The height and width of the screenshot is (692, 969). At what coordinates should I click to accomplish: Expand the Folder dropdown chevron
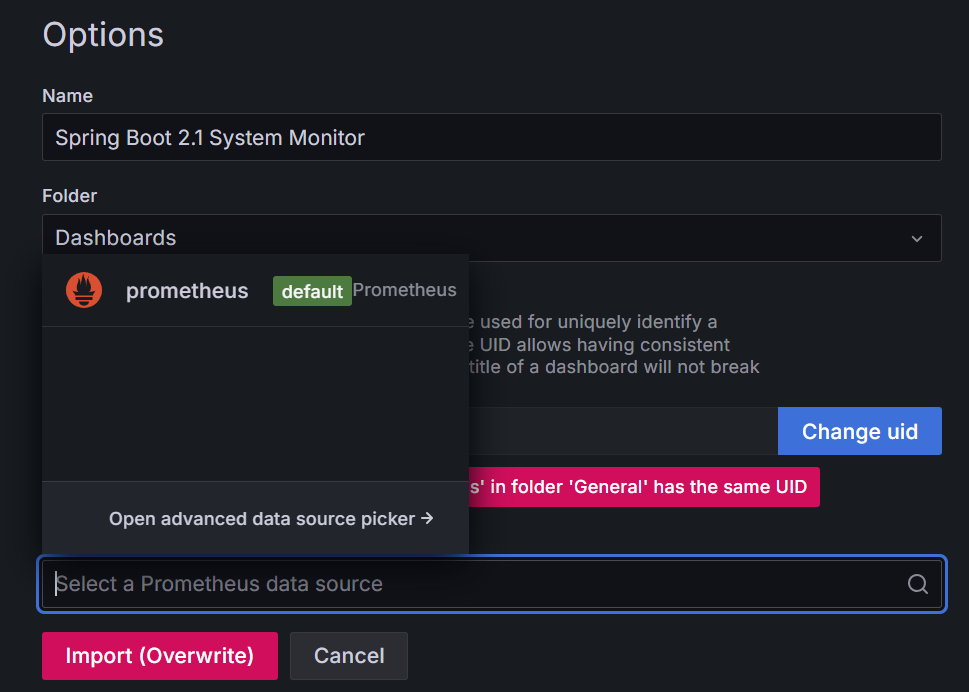tap(917, 238)
